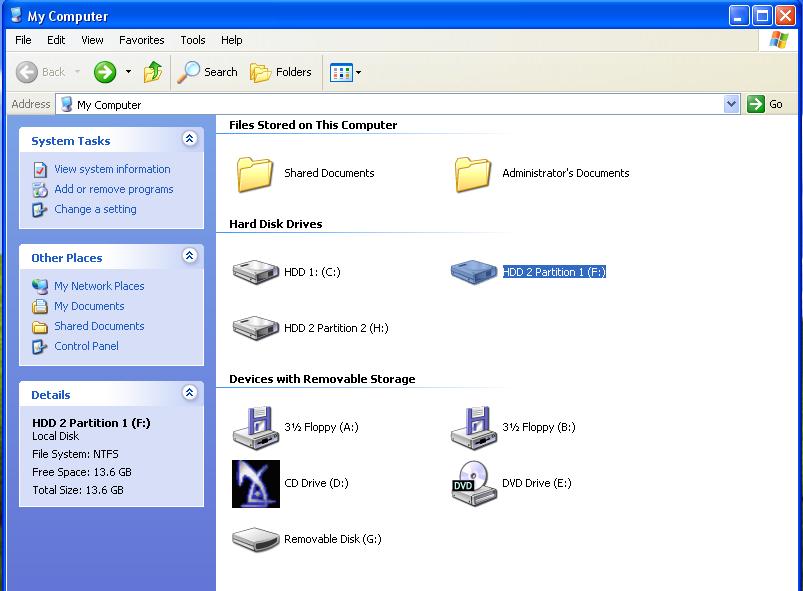Open the Tools menu

point(193,40)
